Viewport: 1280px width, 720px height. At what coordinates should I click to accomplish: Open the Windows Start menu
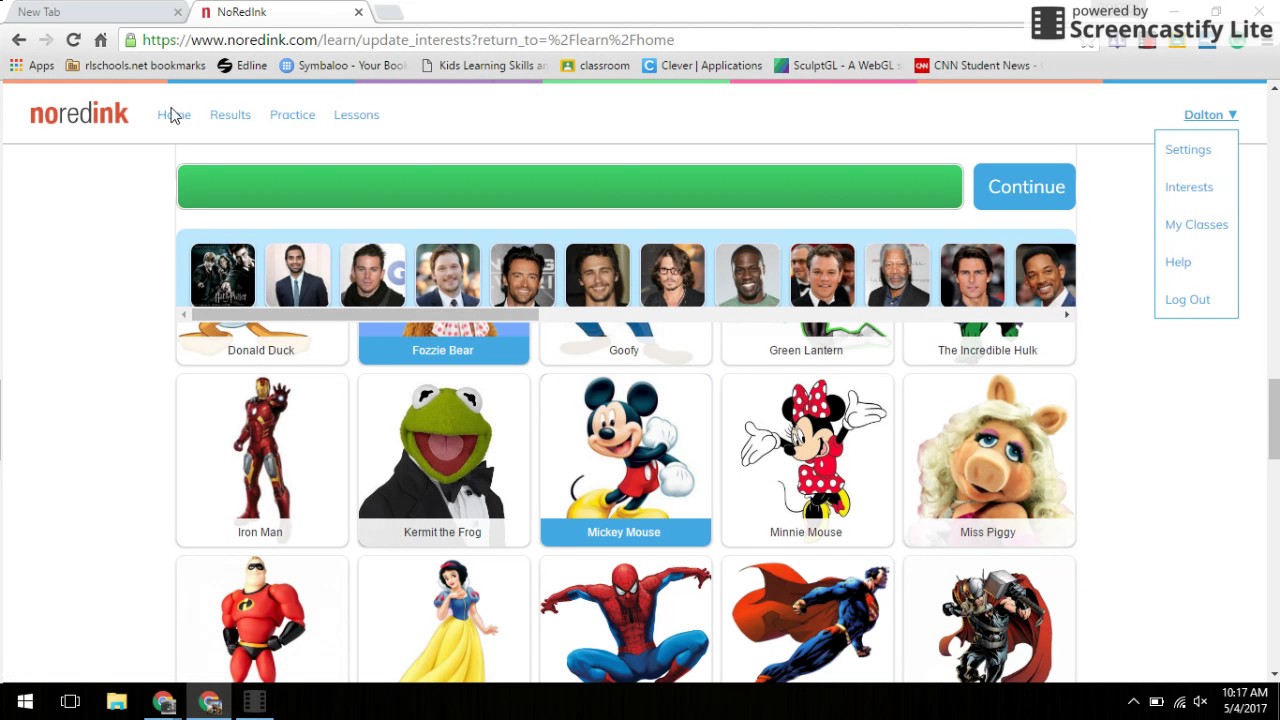pyautogui.click(x=24, y=701)
